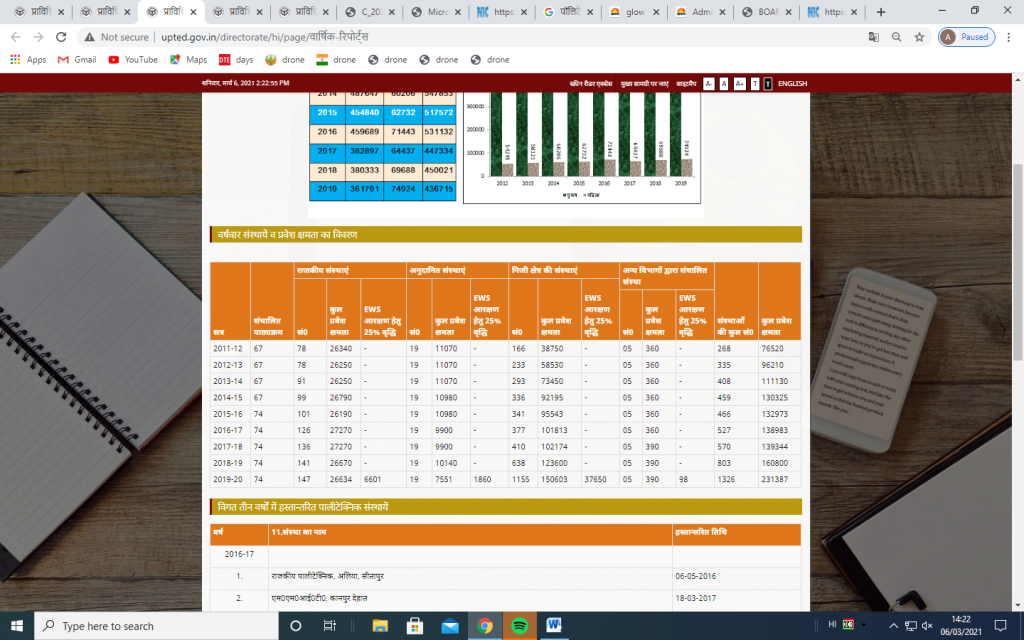Toggle the dark contrast theme 'T' button
Screen dimensions: 1024x640
point(768,84)
